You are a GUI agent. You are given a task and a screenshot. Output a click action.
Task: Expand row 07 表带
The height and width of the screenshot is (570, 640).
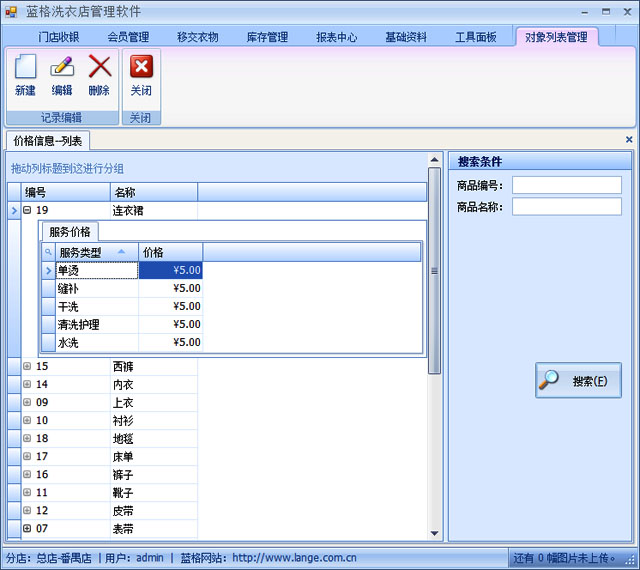27,528
